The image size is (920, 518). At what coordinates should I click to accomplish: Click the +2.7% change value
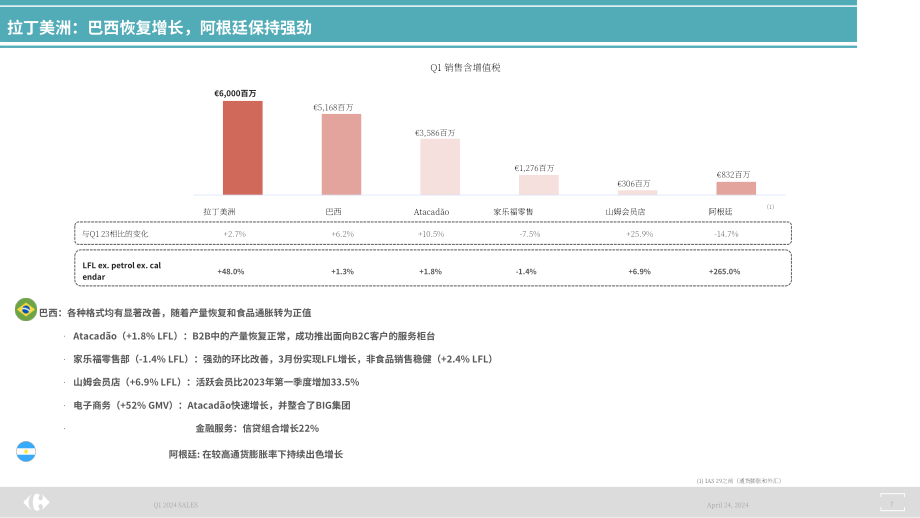click(x=235, y=234)
